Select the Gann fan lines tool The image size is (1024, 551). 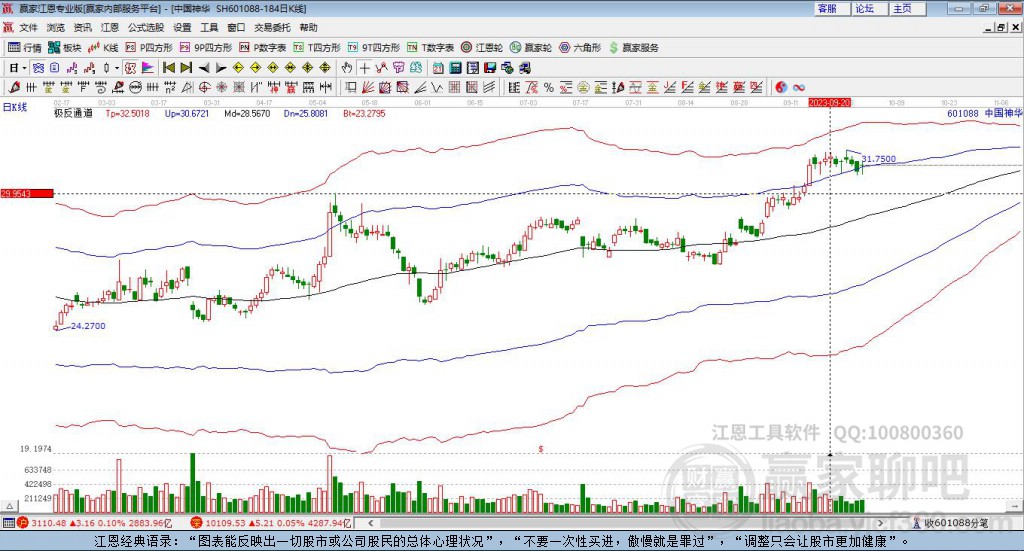368,87
